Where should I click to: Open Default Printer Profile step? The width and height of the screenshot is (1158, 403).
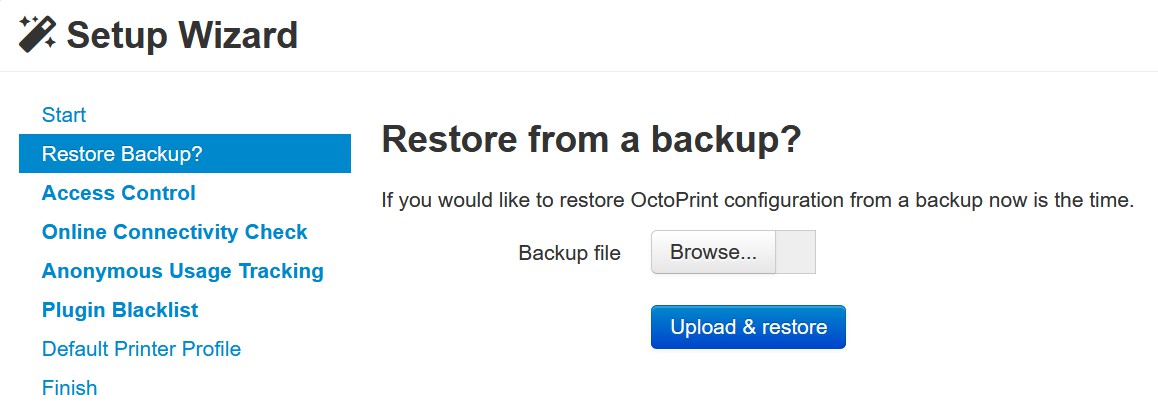[141, 348]
